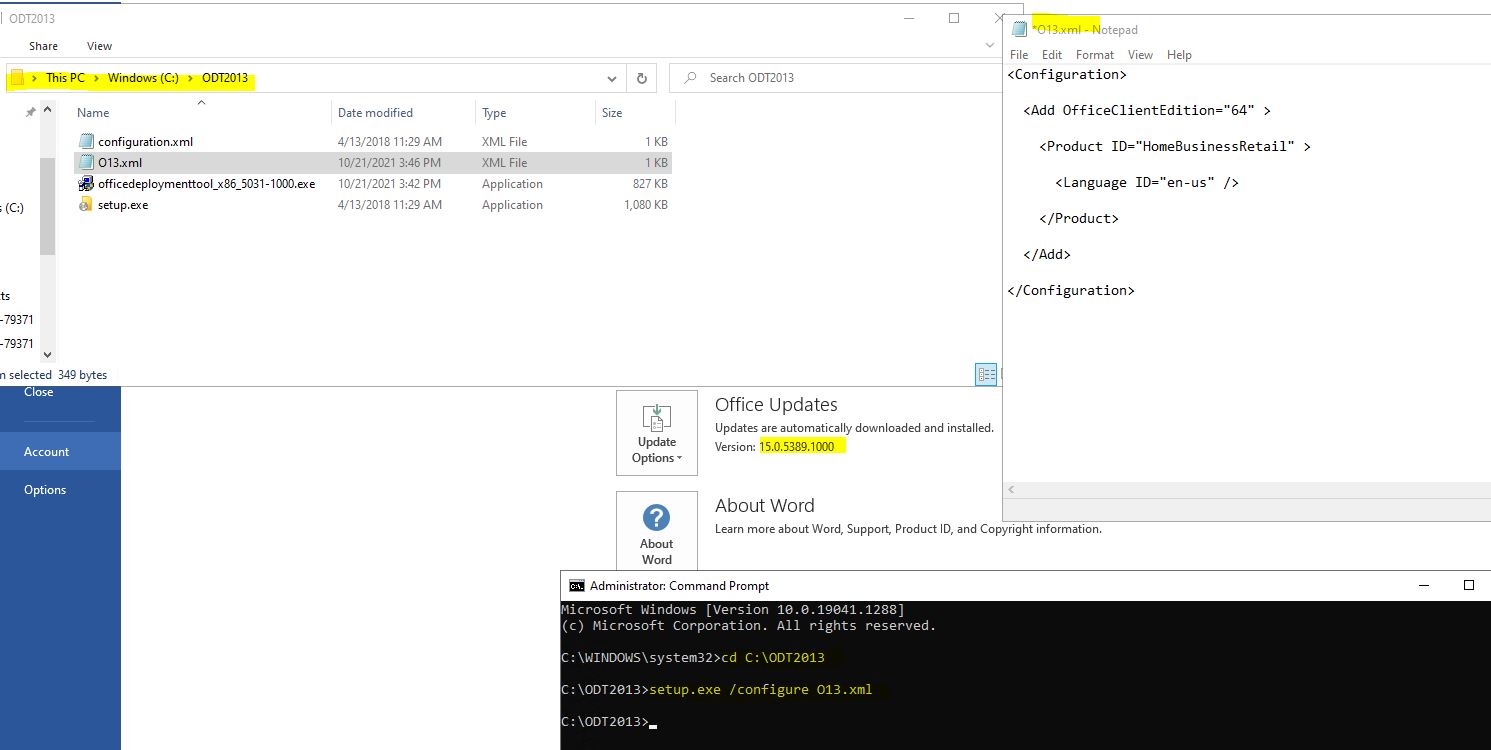This screenshot has height=750, width=1491.
Task: Expand the Explorer ribbon with the chevron
Action: pos(989,44)
